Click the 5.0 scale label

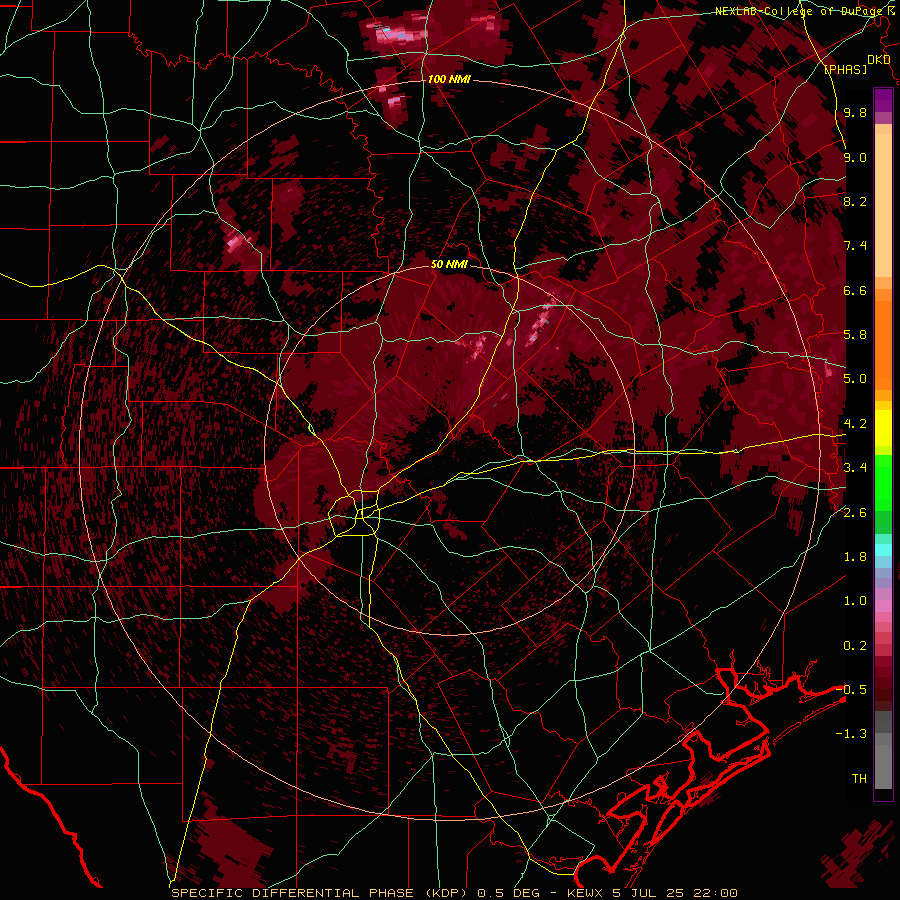click(855, 379)
